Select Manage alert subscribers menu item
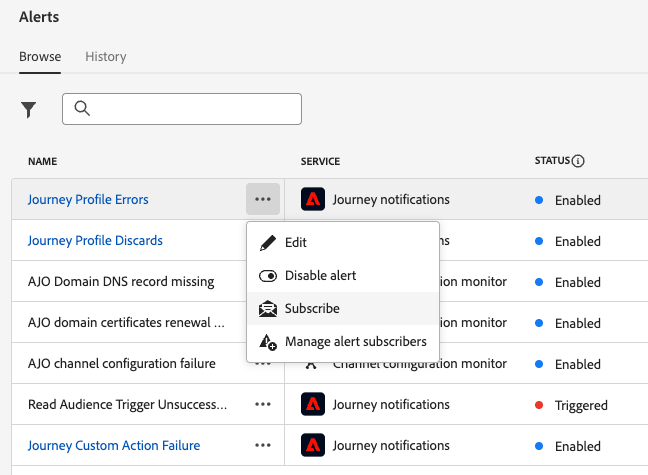The height and width of the screenshot is (475, 648). click(355, 342)
